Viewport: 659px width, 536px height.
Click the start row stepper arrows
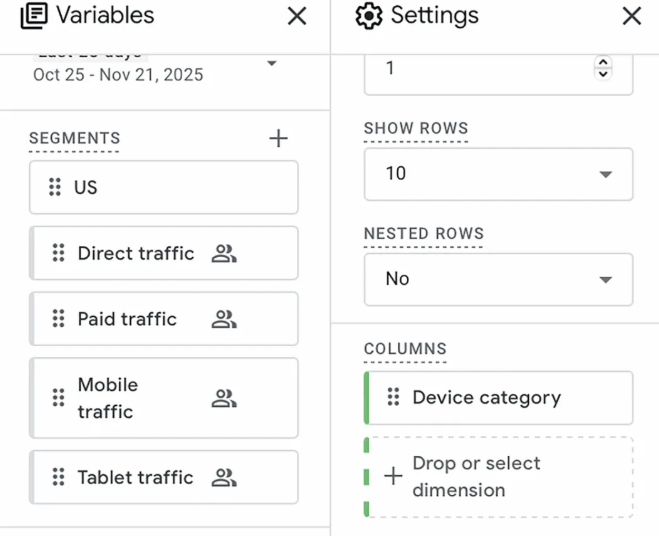click(x=602, y=68)
